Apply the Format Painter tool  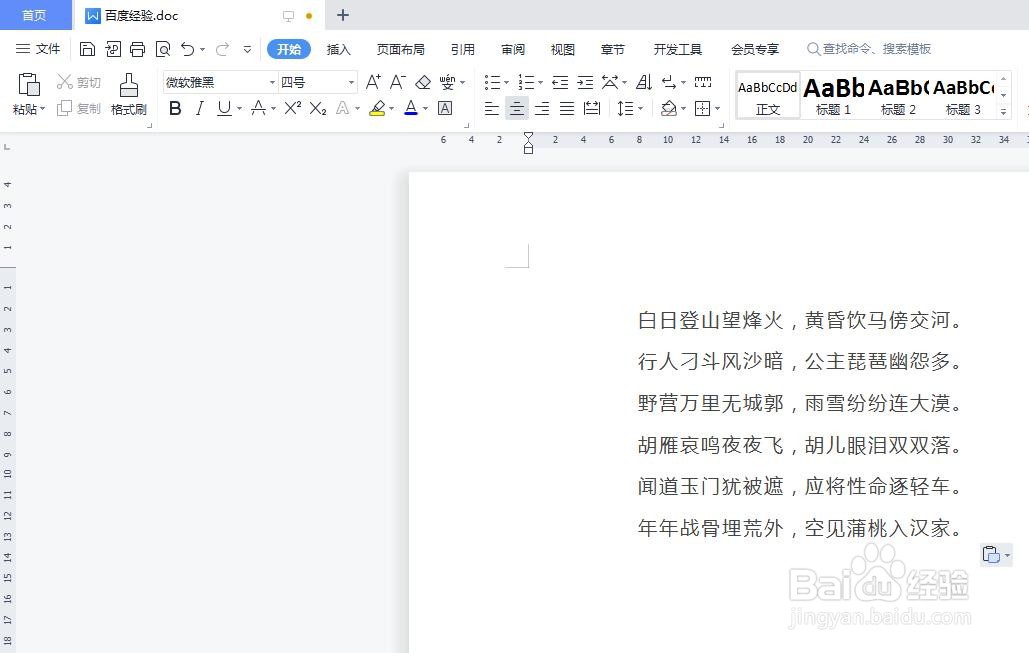pos(128,95)
